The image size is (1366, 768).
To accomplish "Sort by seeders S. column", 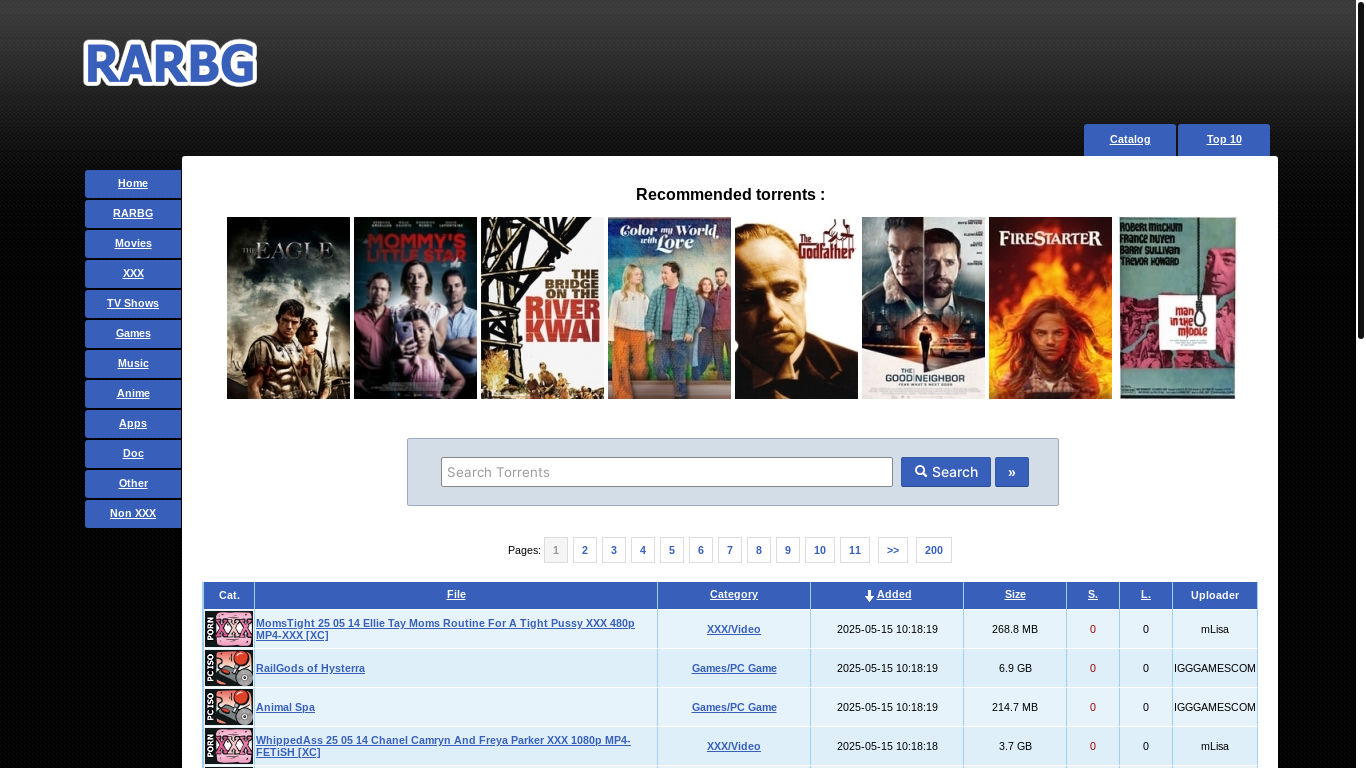I will [x=1093, y=594].
